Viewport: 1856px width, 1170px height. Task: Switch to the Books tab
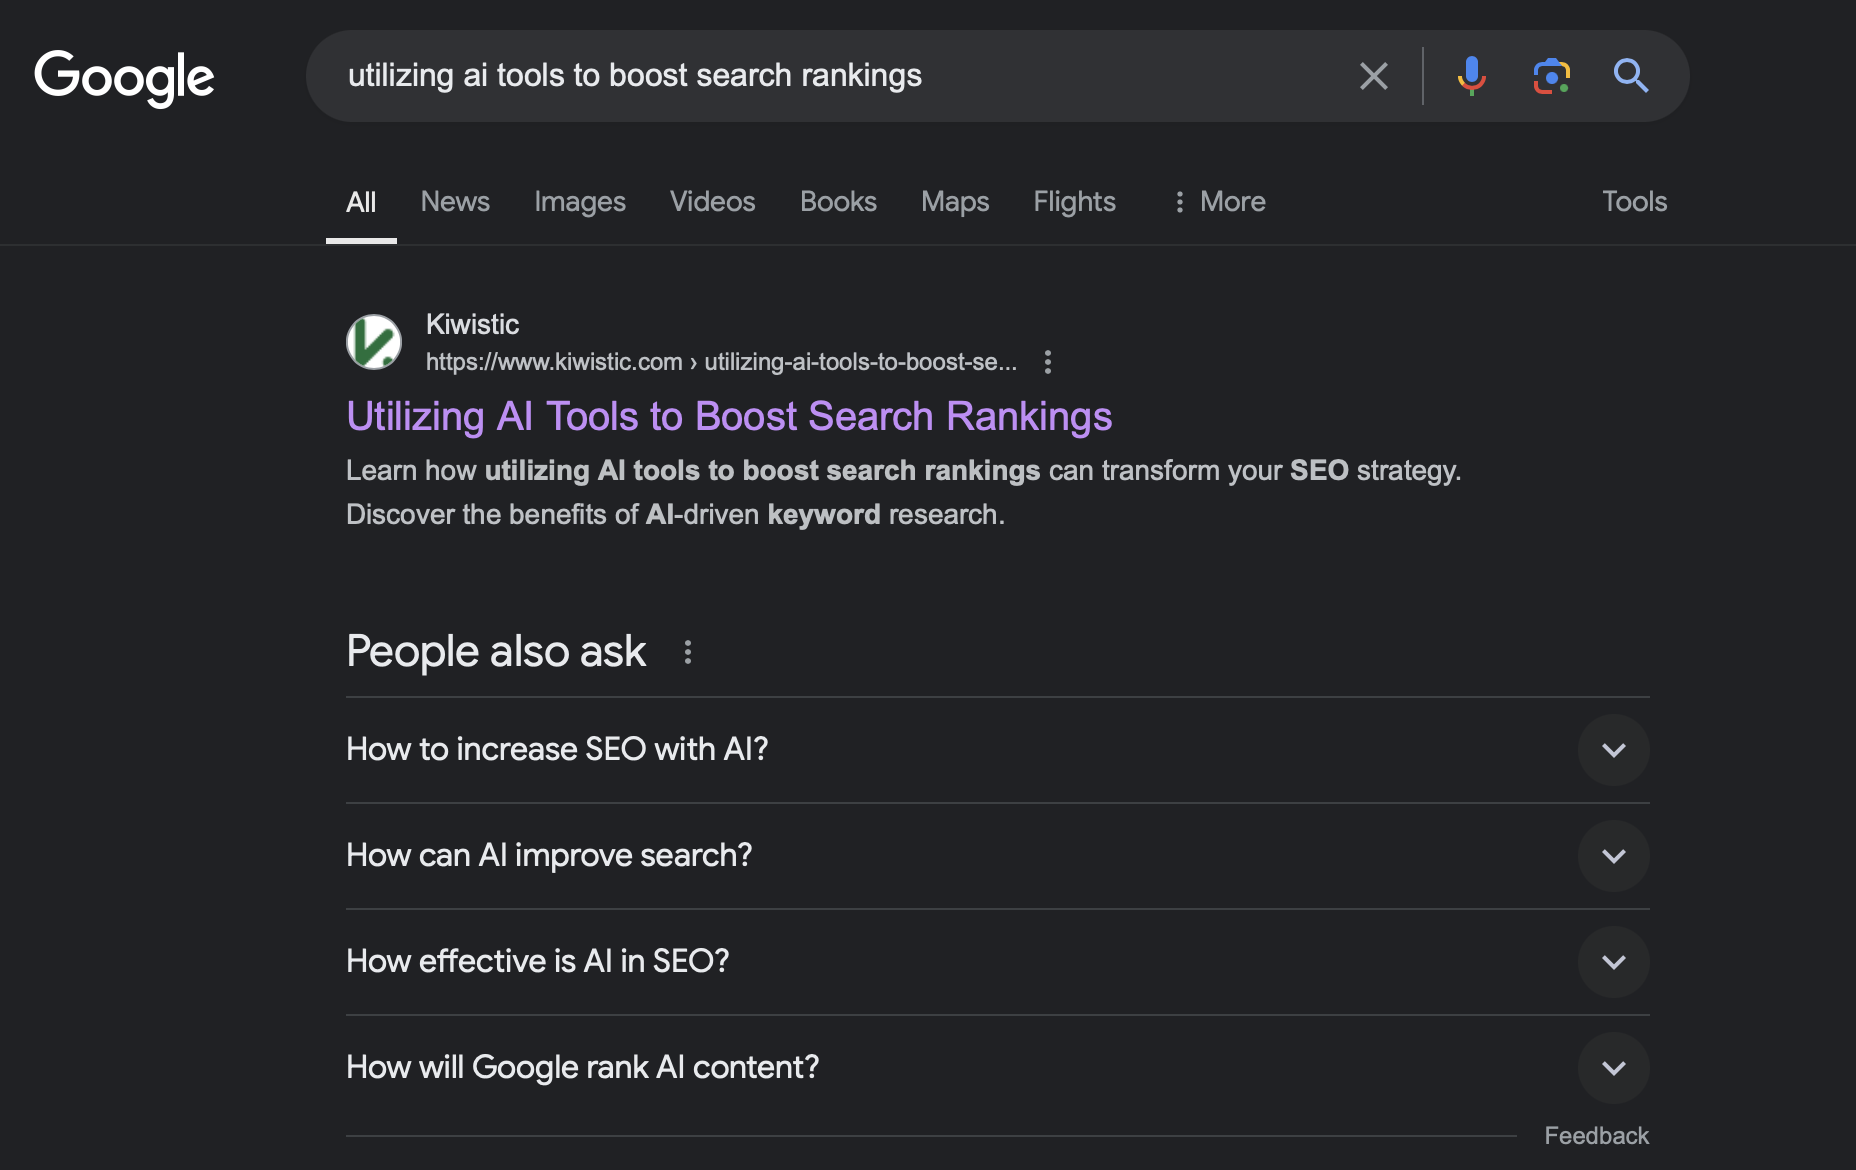838,202
